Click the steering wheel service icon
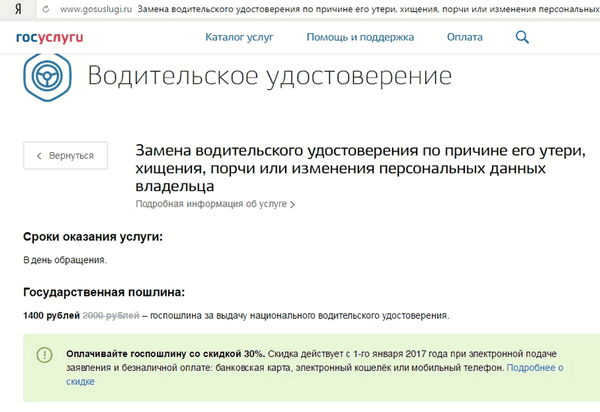 pyautogui.click(x=47, y=76)
